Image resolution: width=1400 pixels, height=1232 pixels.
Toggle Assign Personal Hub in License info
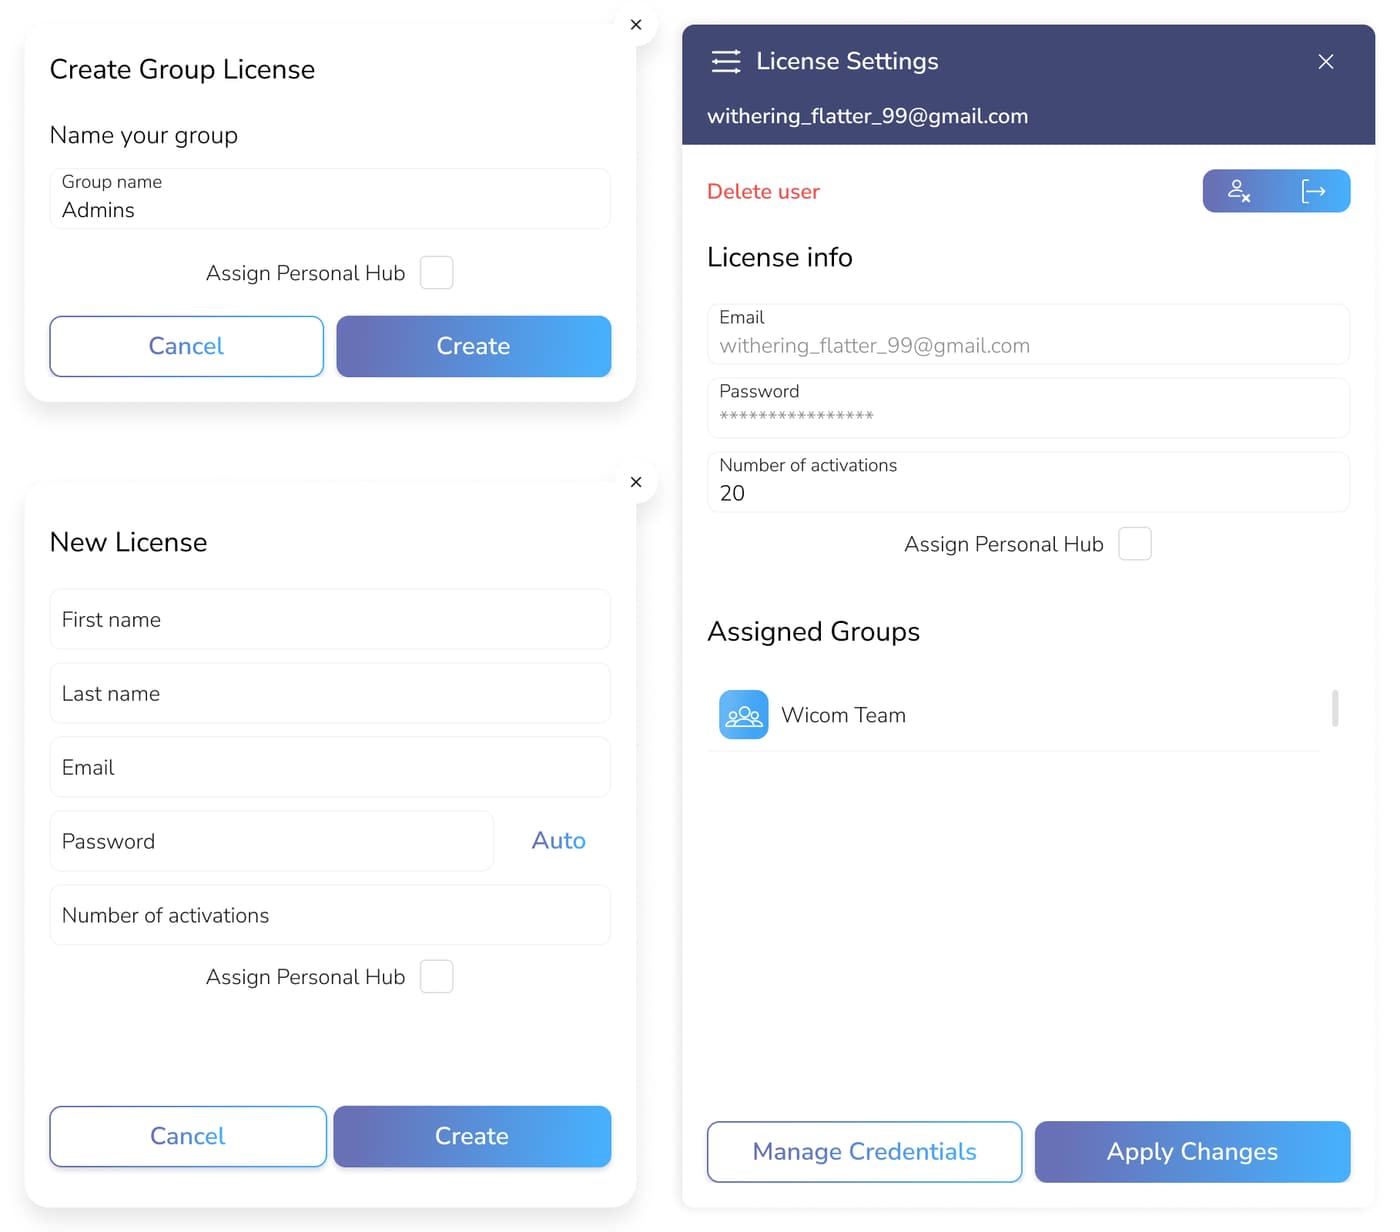(1134, 544)
